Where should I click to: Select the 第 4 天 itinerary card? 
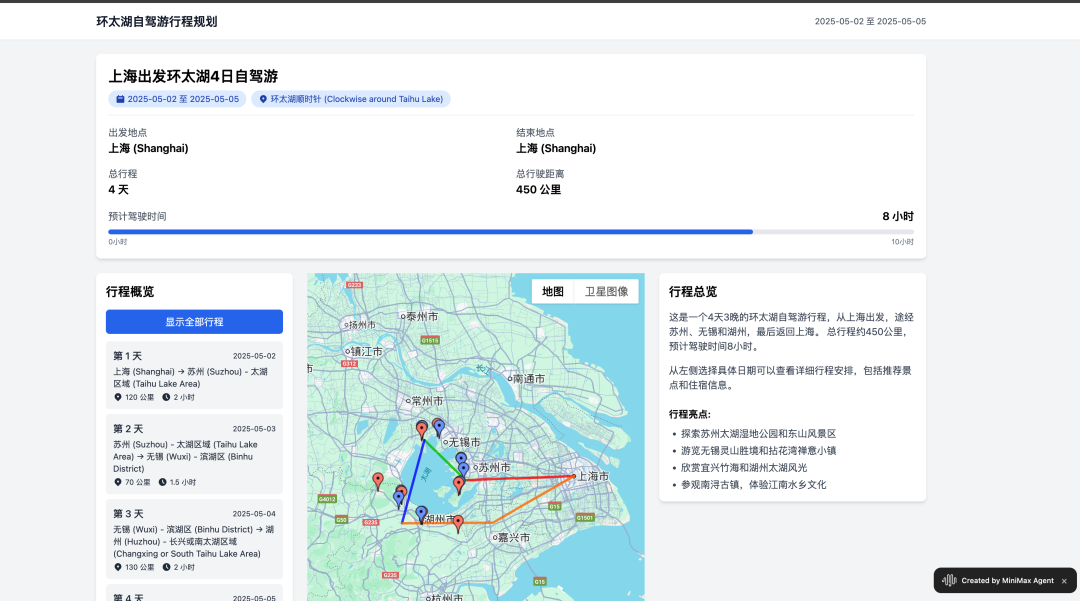pyautogui.click(x=194, y=596)
